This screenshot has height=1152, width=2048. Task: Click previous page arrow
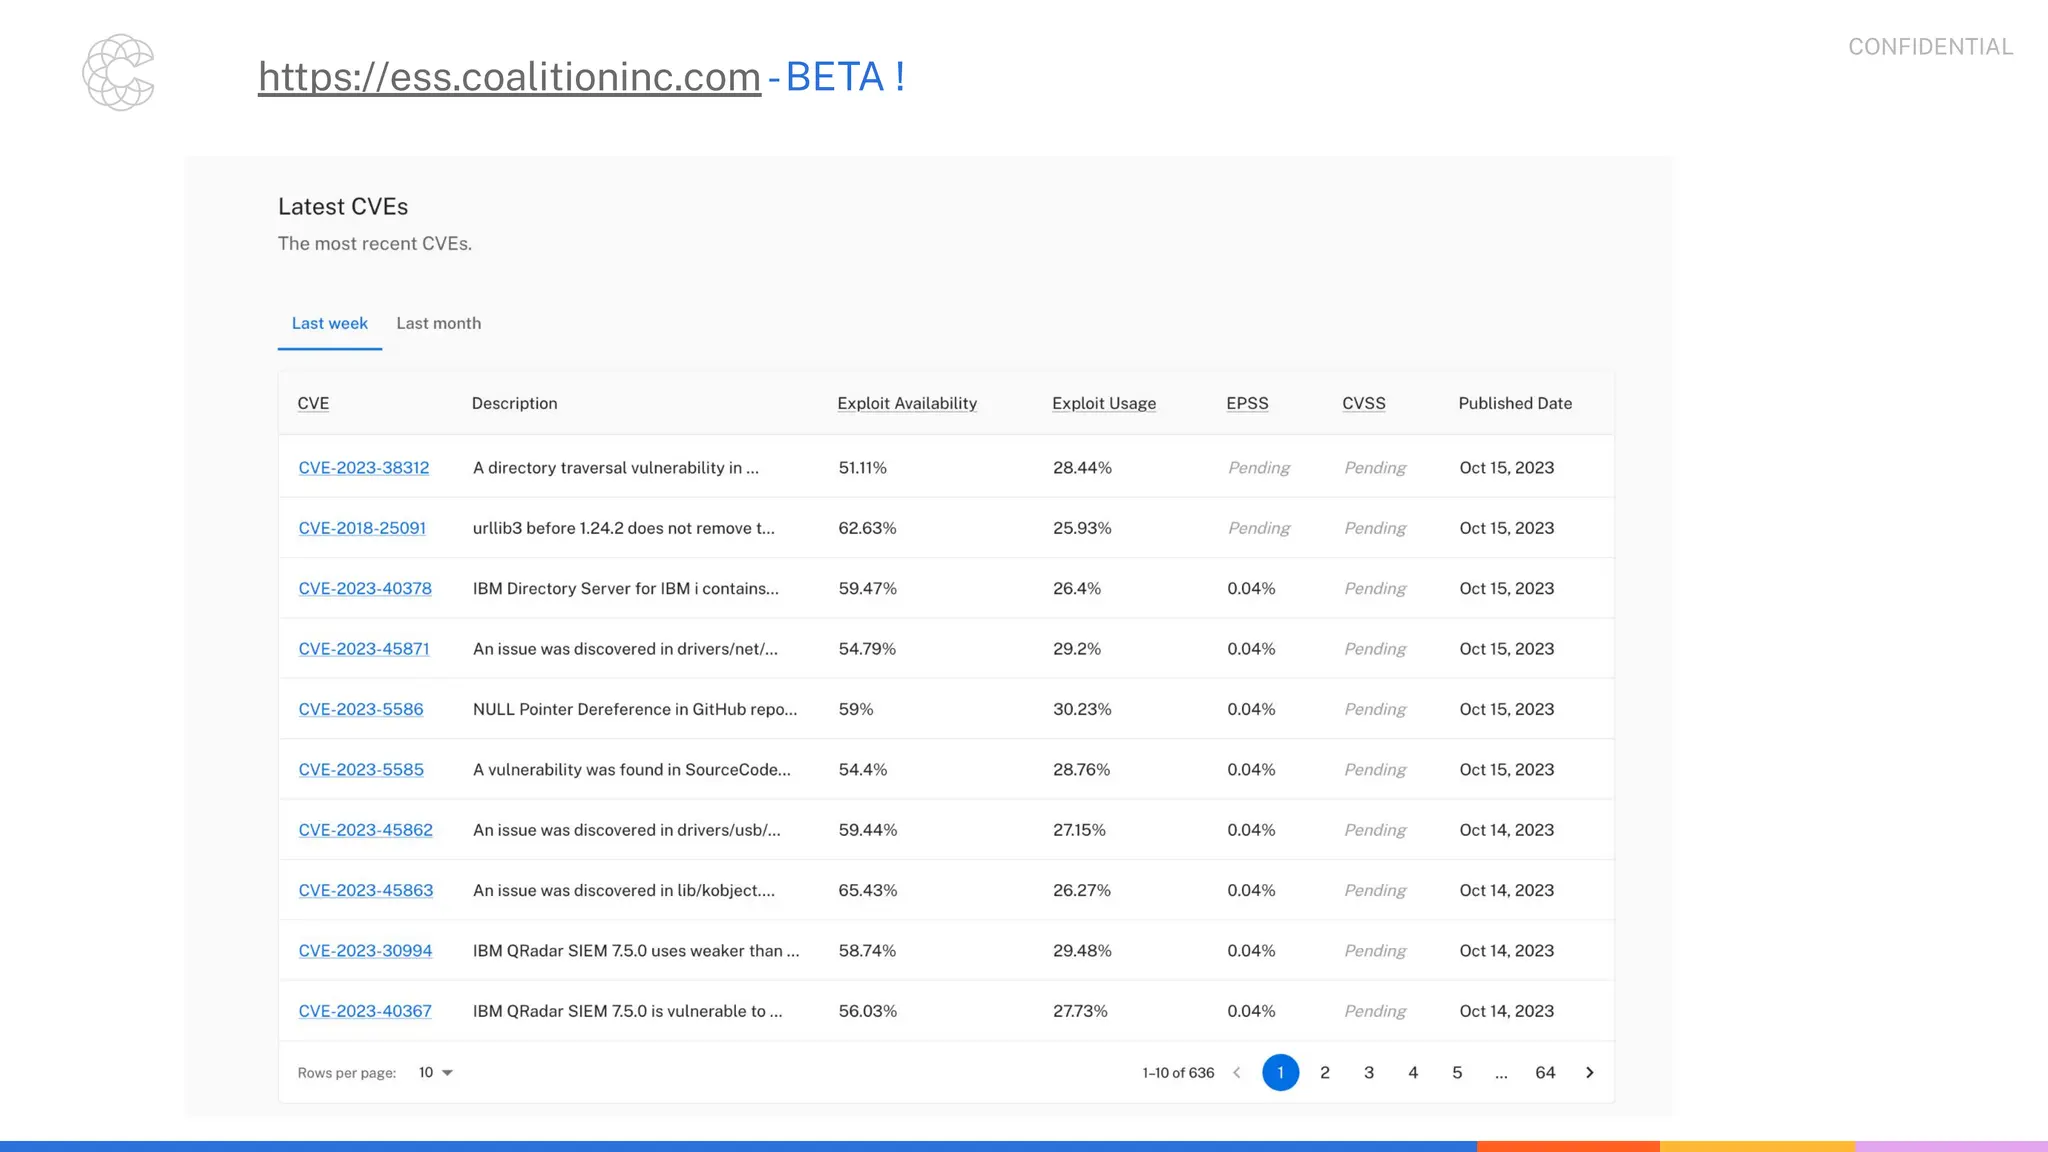click(x=1237, y=1072)
